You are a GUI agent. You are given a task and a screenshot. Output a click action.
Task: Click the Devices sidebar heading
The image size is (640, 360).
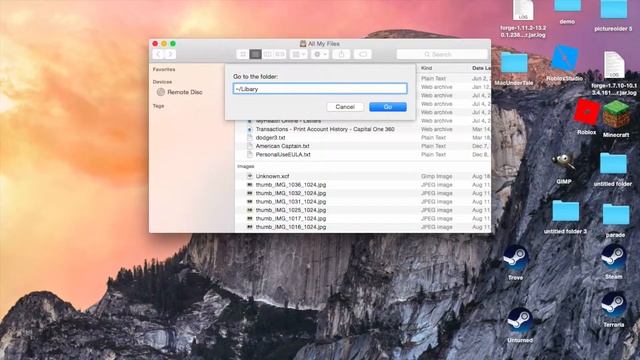[x=162, y=82]
